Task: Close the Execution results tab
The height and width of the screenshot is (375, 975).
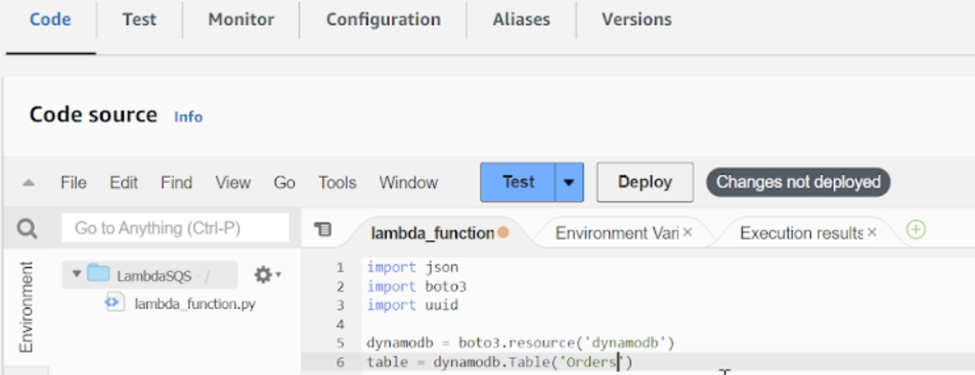Action: (x=872, y=233)
